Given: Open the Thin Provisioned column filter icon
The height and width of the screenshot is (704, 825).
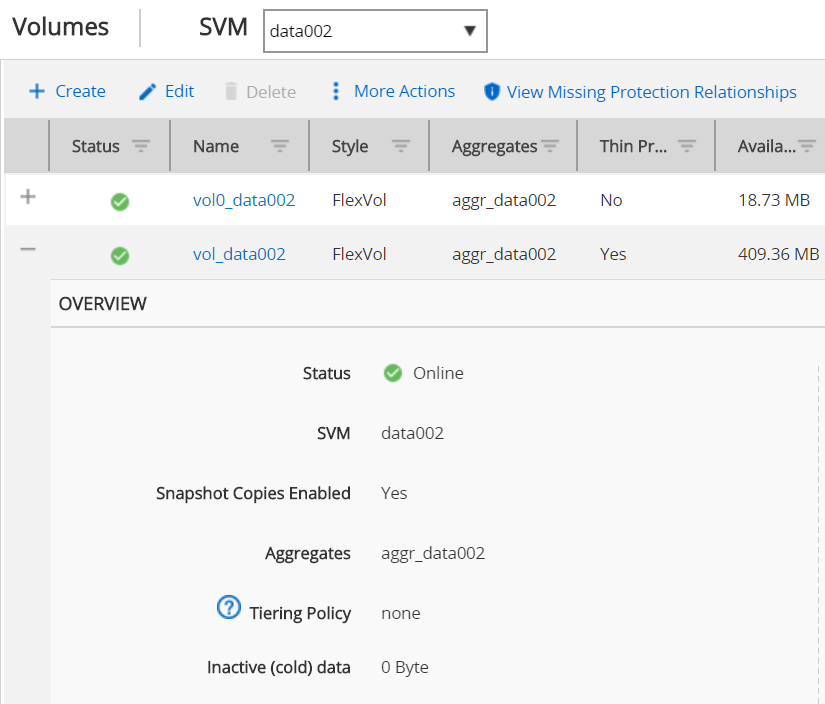Looking at the screenshot, I should [x=687, y=147].
